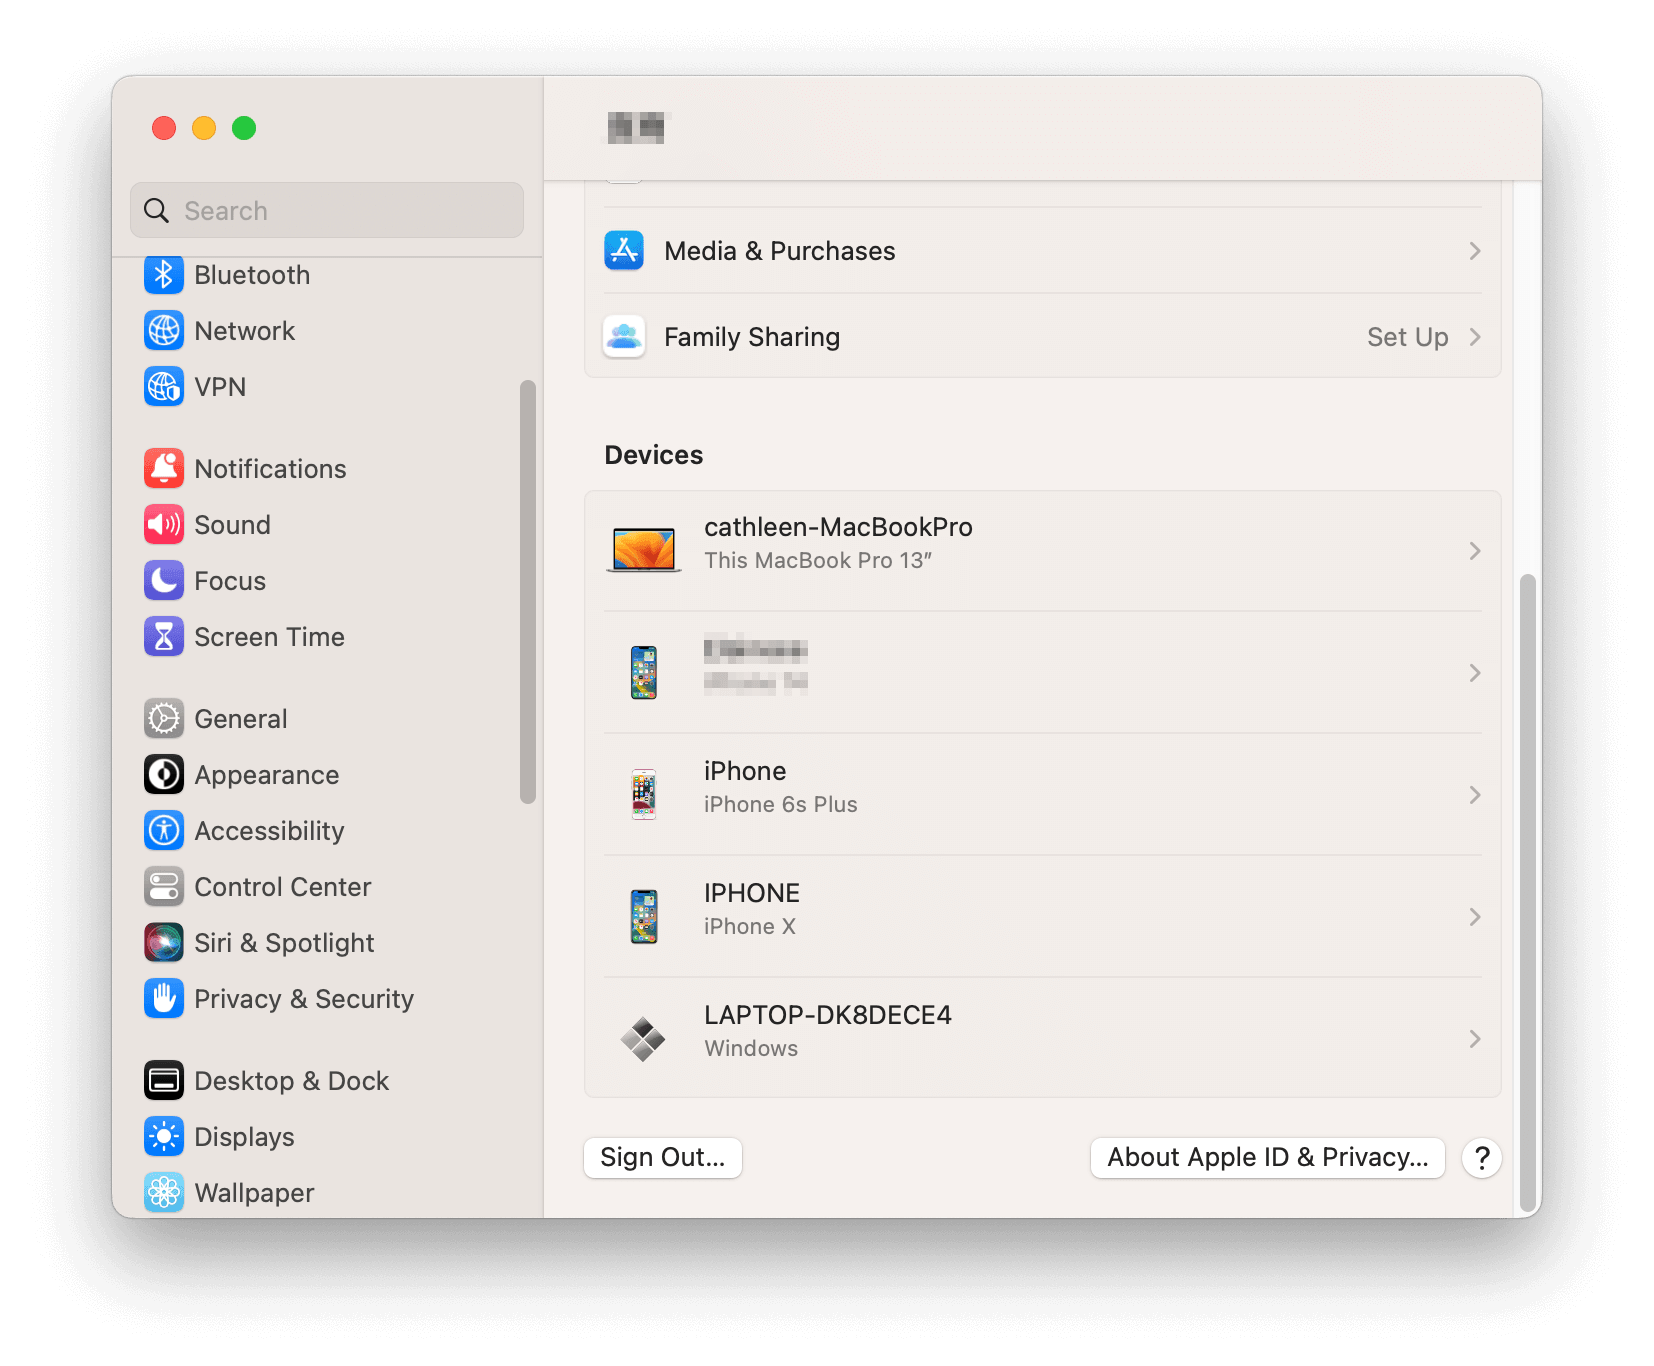Open the General gear icon
Viewport: 1654px width, 1366px height.
[164, 719]
